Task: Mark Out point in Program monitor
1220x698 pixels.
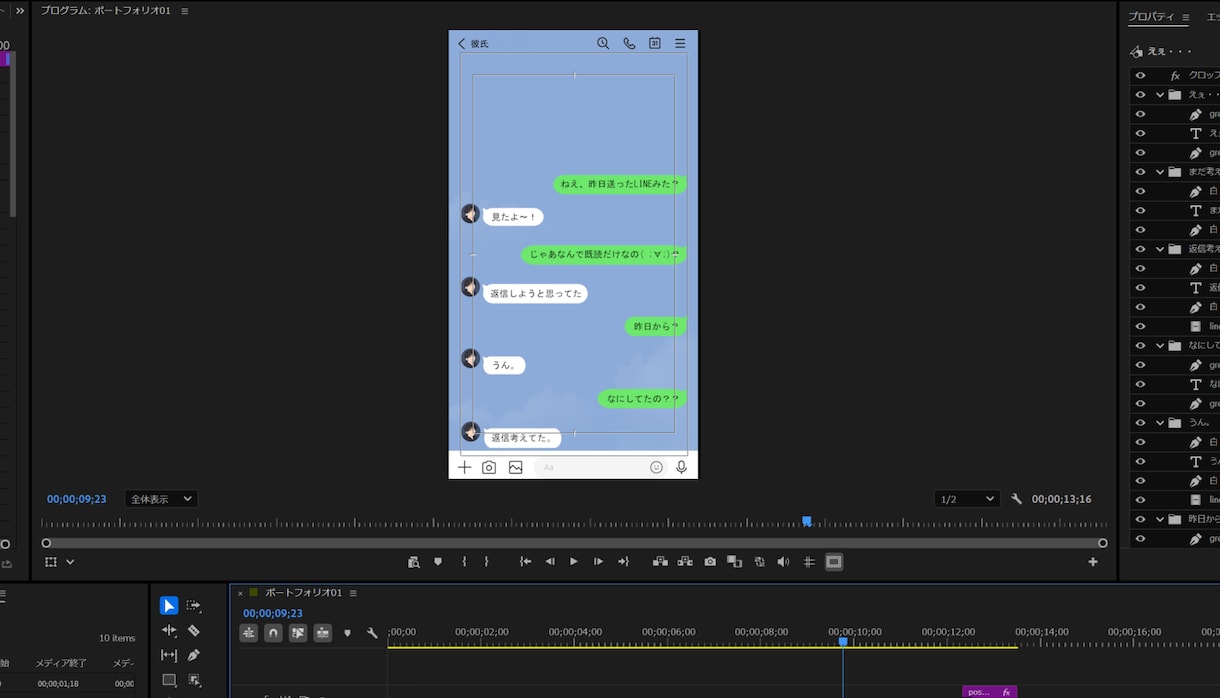Action: coord(487,562)
